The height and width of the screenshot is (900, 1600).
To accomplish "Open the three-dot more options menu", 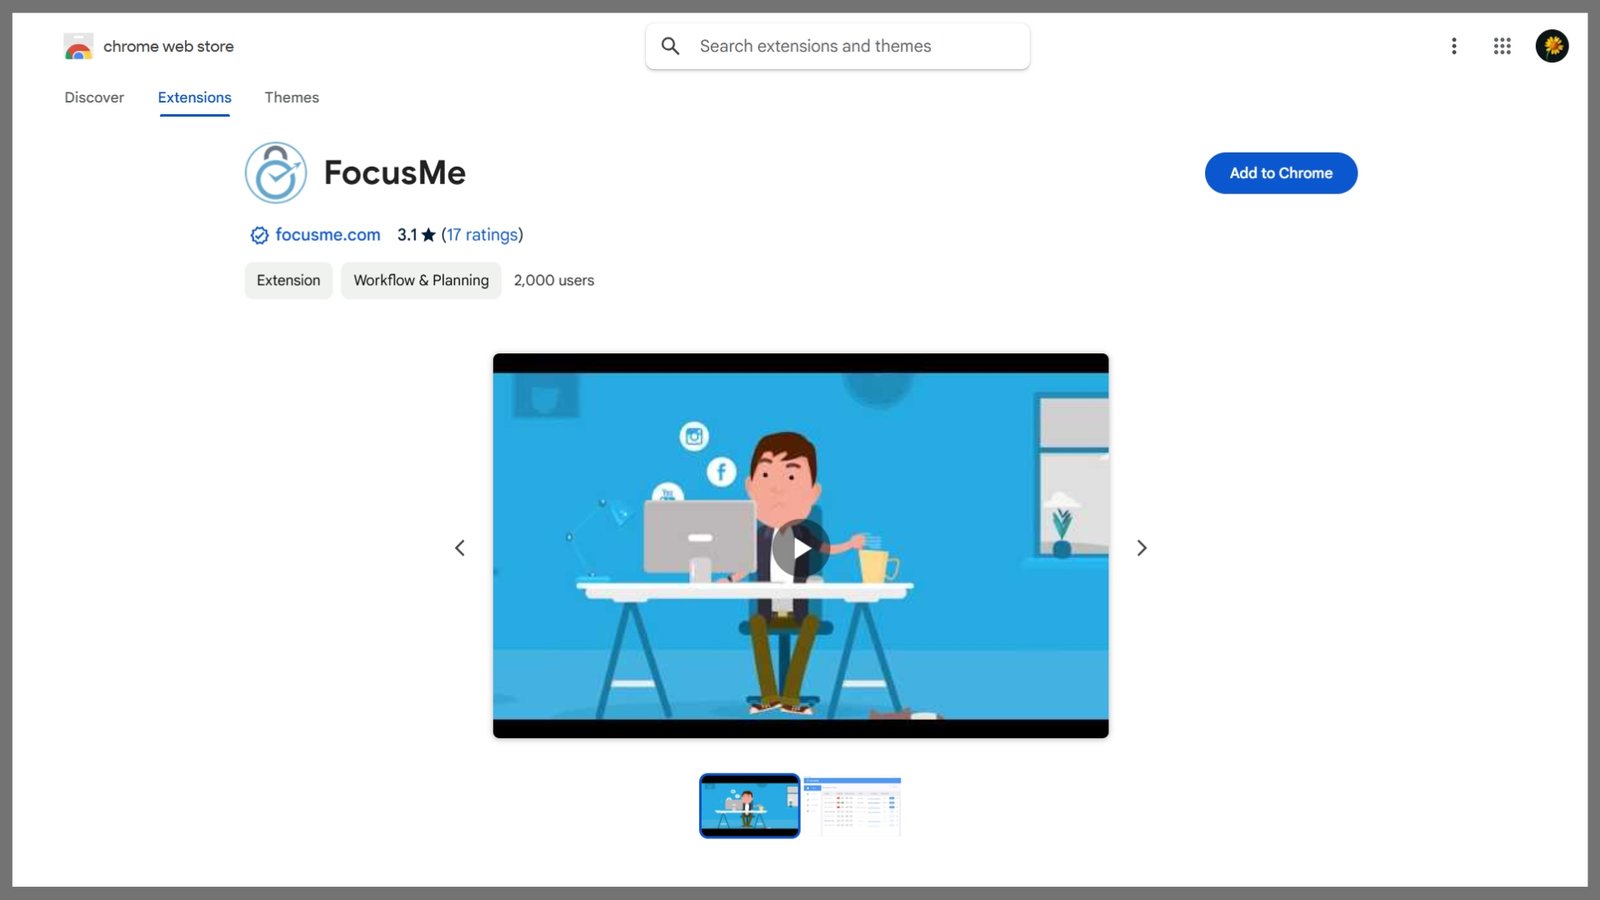I will pos(1454,46).
